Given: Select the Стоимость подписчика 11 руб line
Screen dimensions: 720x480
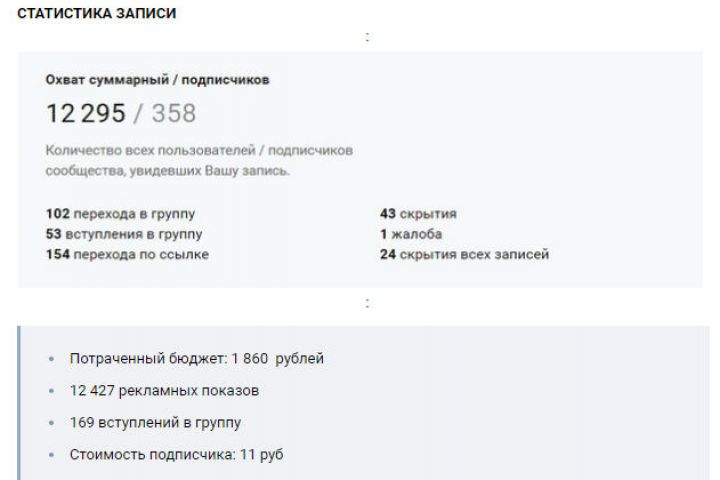Looking at the screenshot, I should coord(176,454).
